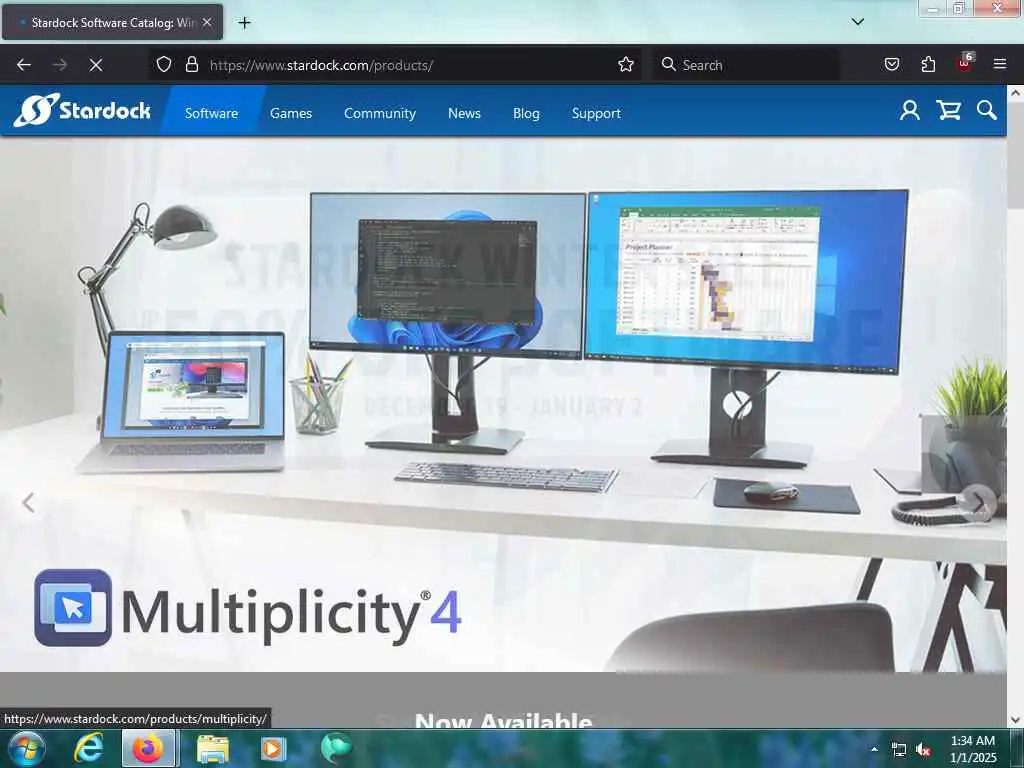This screenshot has width=1024, height=768.
Task: Click the muted volume tray icon
Action: 923,750
